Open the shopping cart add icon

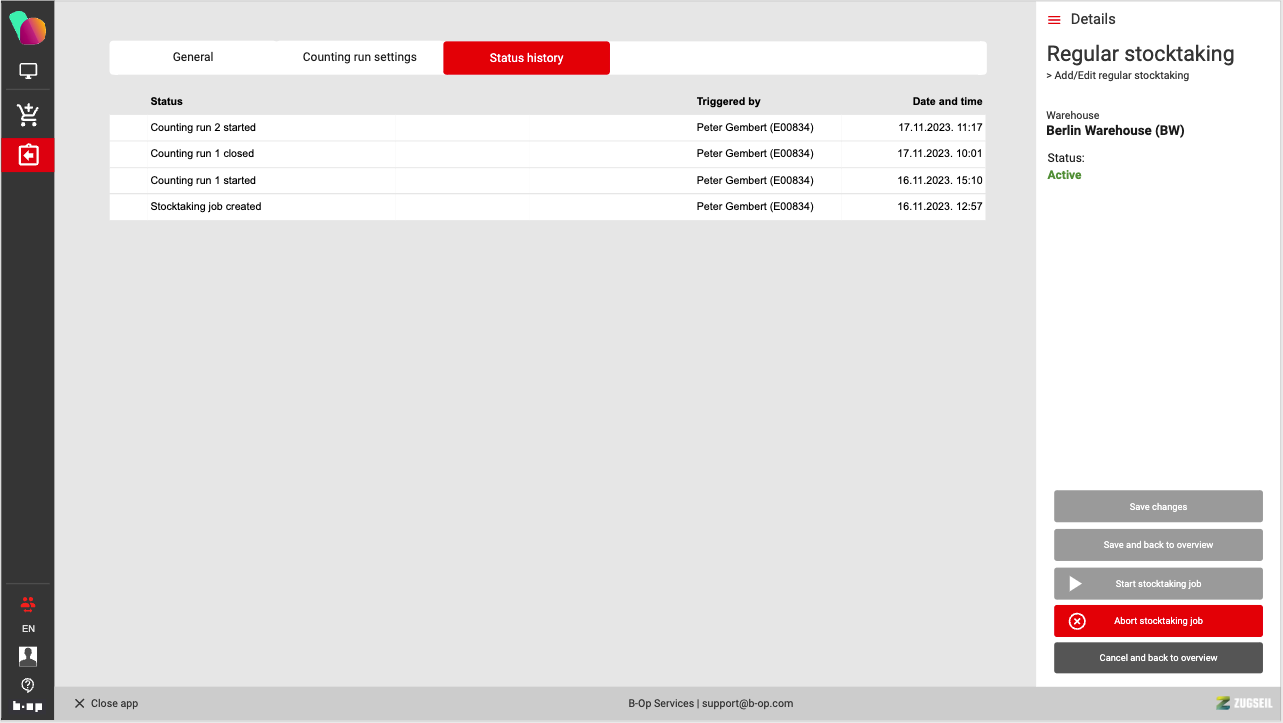coord(28,115)
